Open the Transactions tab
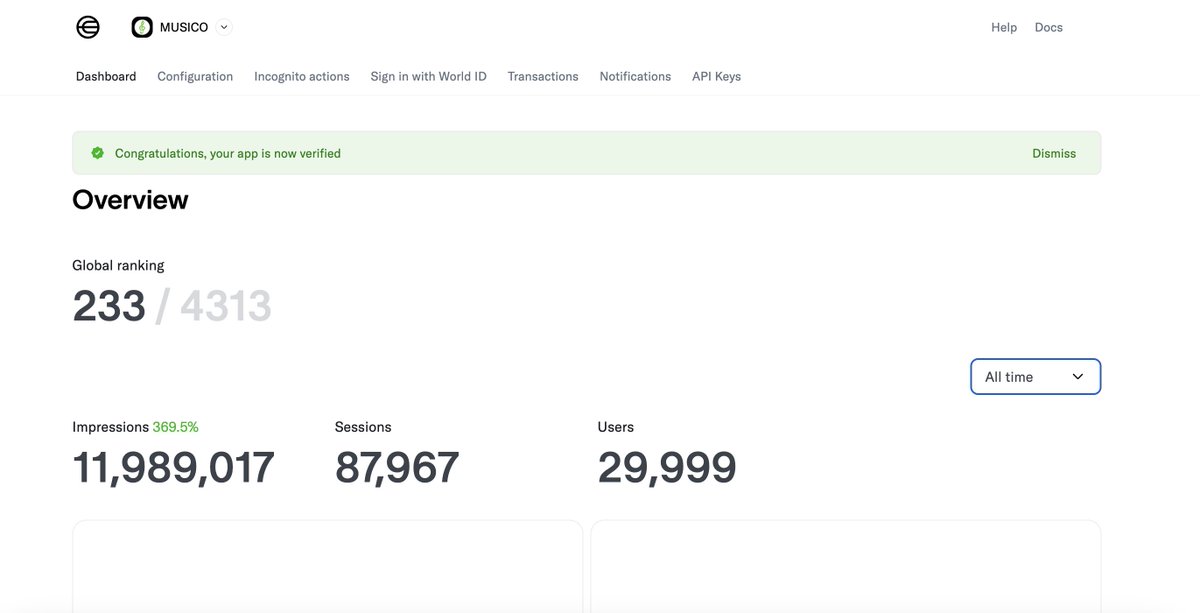The image size is (1200, 613). [543, 76]
